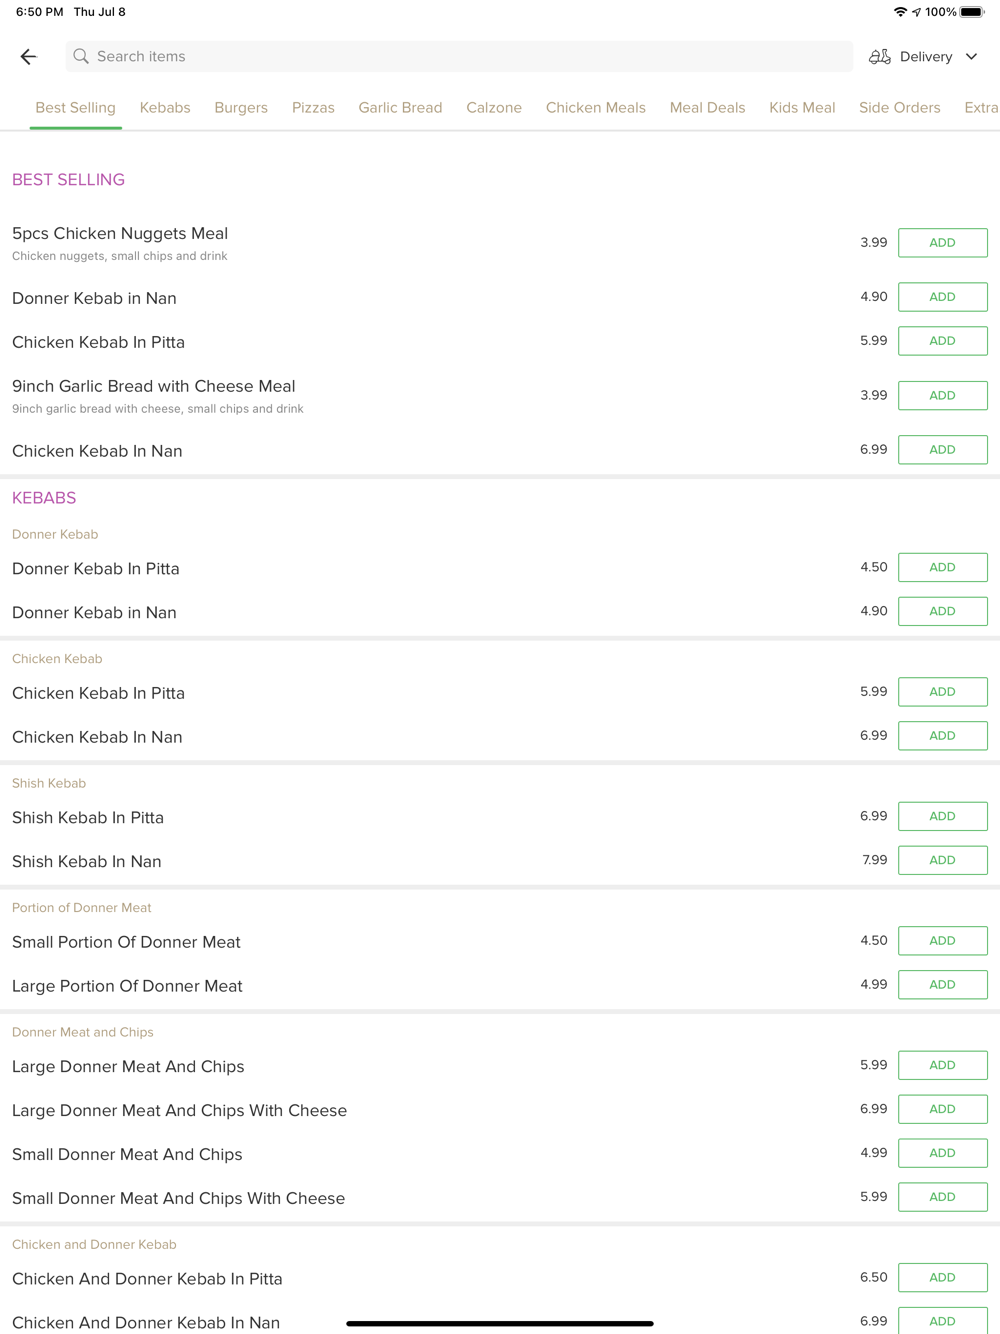Add Shish Kebab In Nan
The height and width of the screenshot is (1334, 1000).
942,860
